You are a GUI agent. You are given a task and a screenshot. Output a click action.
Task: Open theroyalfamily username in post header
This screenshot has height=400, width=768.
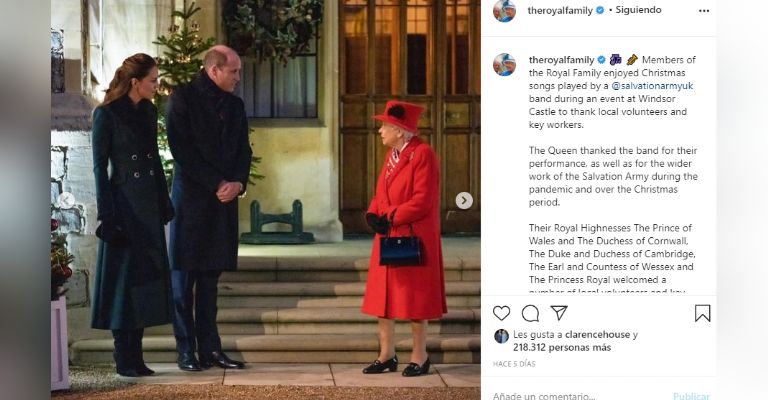[x=560, y=11]
